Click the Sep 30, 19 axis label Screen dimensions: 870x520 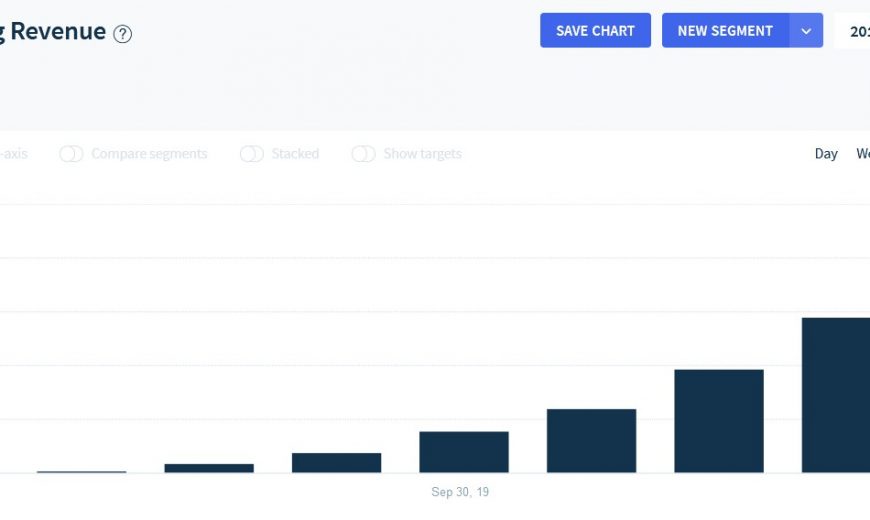point(460,492)
